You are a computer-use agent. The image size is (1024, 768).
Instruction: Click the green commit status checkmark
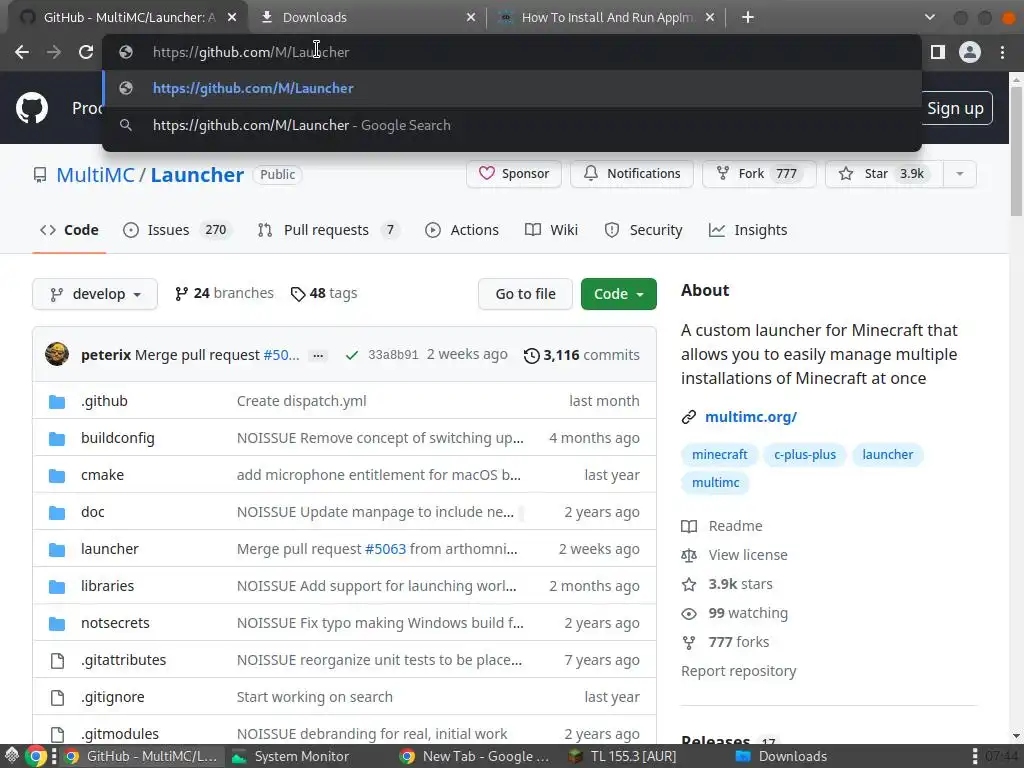click(351, 355)
